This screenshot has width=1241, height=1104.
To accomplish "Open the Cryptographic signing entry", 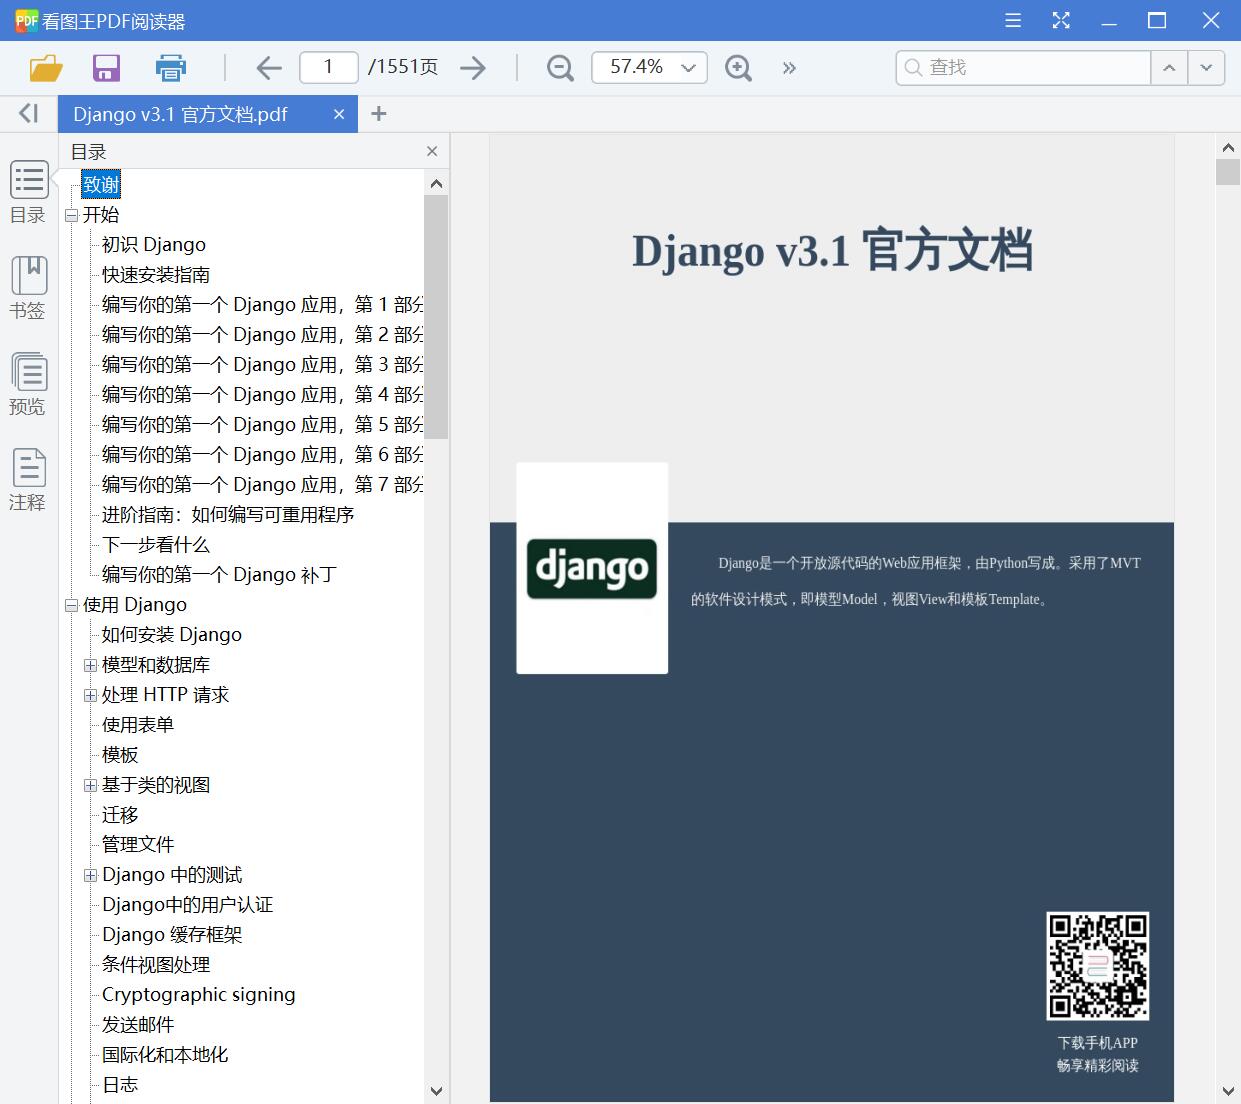I will [x=199, y=995].
